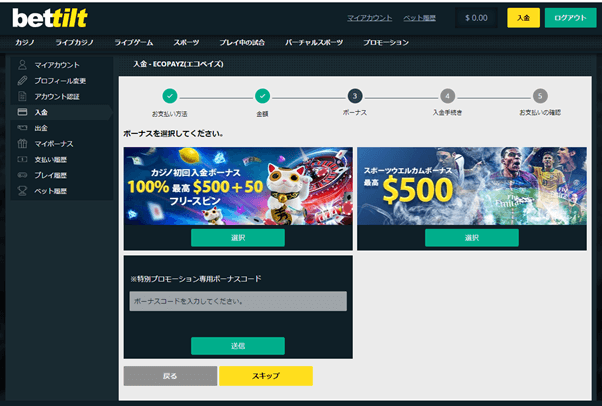Image resolution: width=602 pixels, height=406 pixels.
Task: Click the 支払い履歴 banknote icon
Action: 22,159
